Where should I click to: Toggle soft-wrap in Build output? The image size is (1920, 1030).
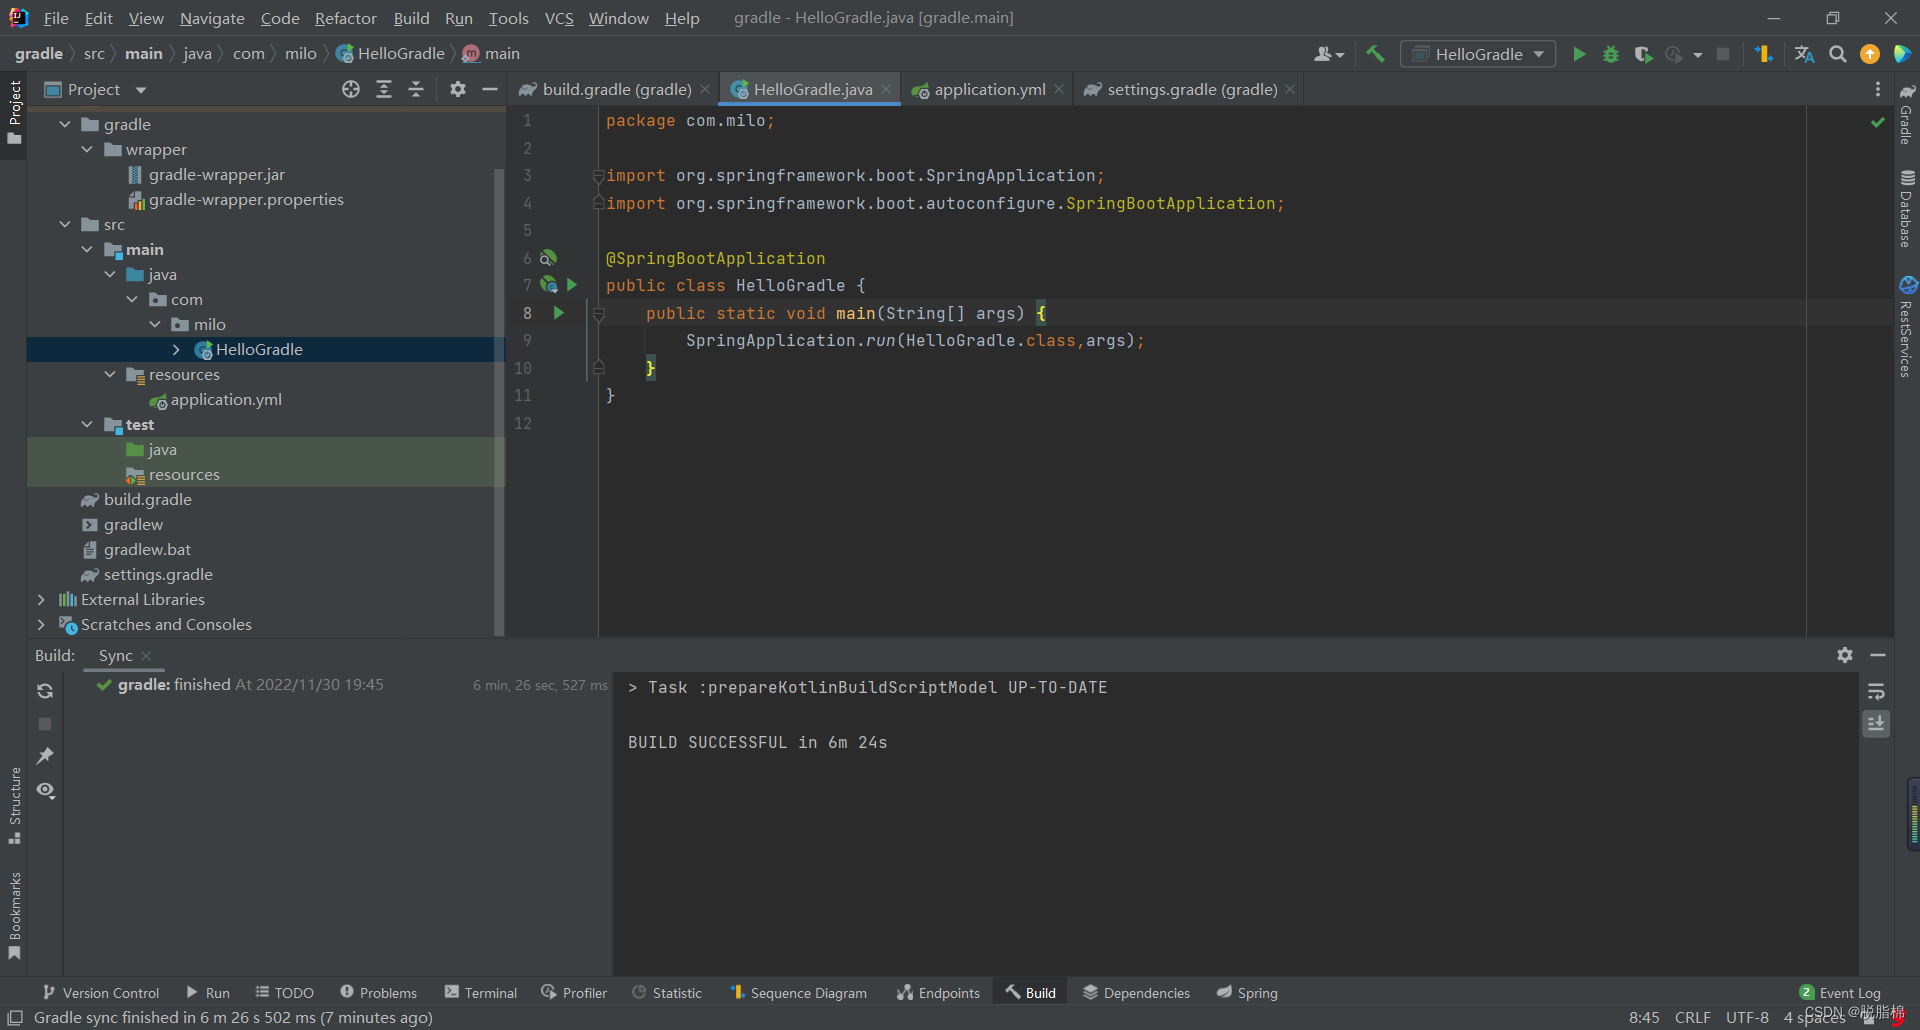point(1877,690)
